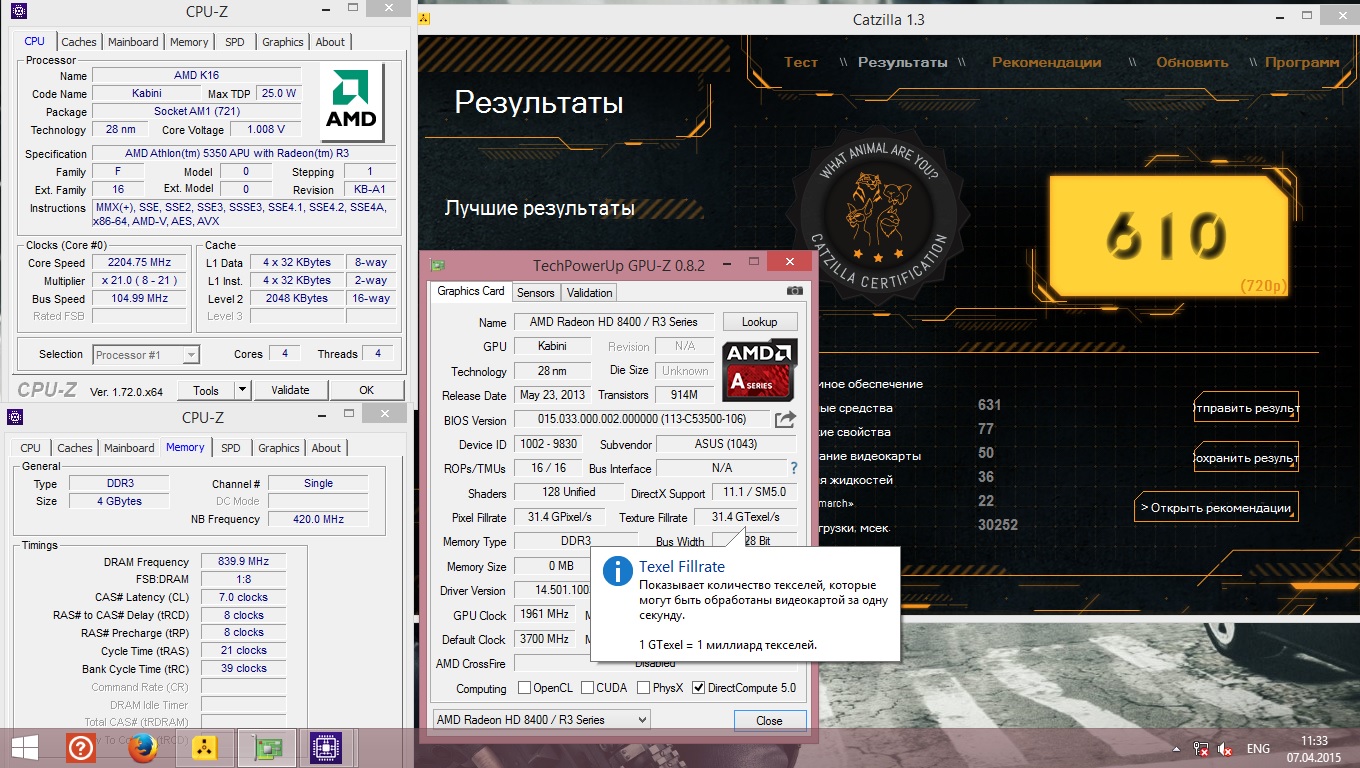Click the Core Speed 2204.75 MHz value

pos(139,263)
